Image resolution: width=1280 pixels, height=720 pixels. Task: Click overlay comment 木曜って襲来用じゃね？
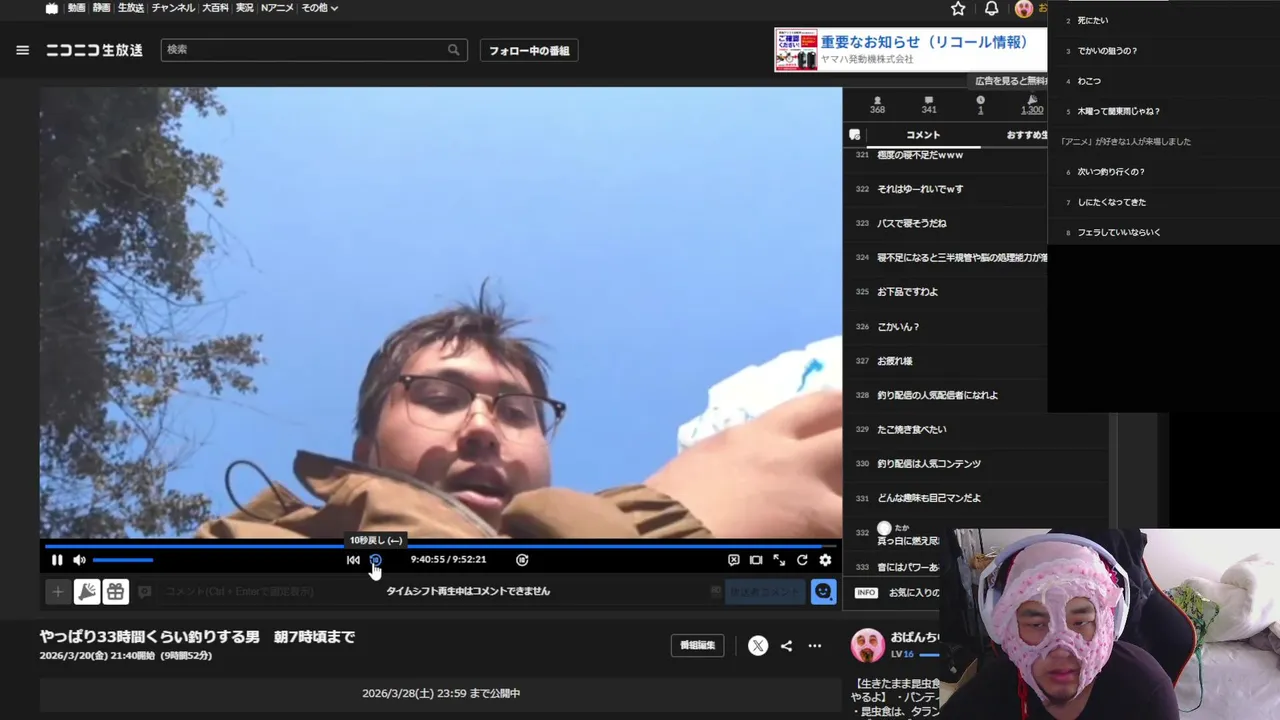(x=1119, y=111)
